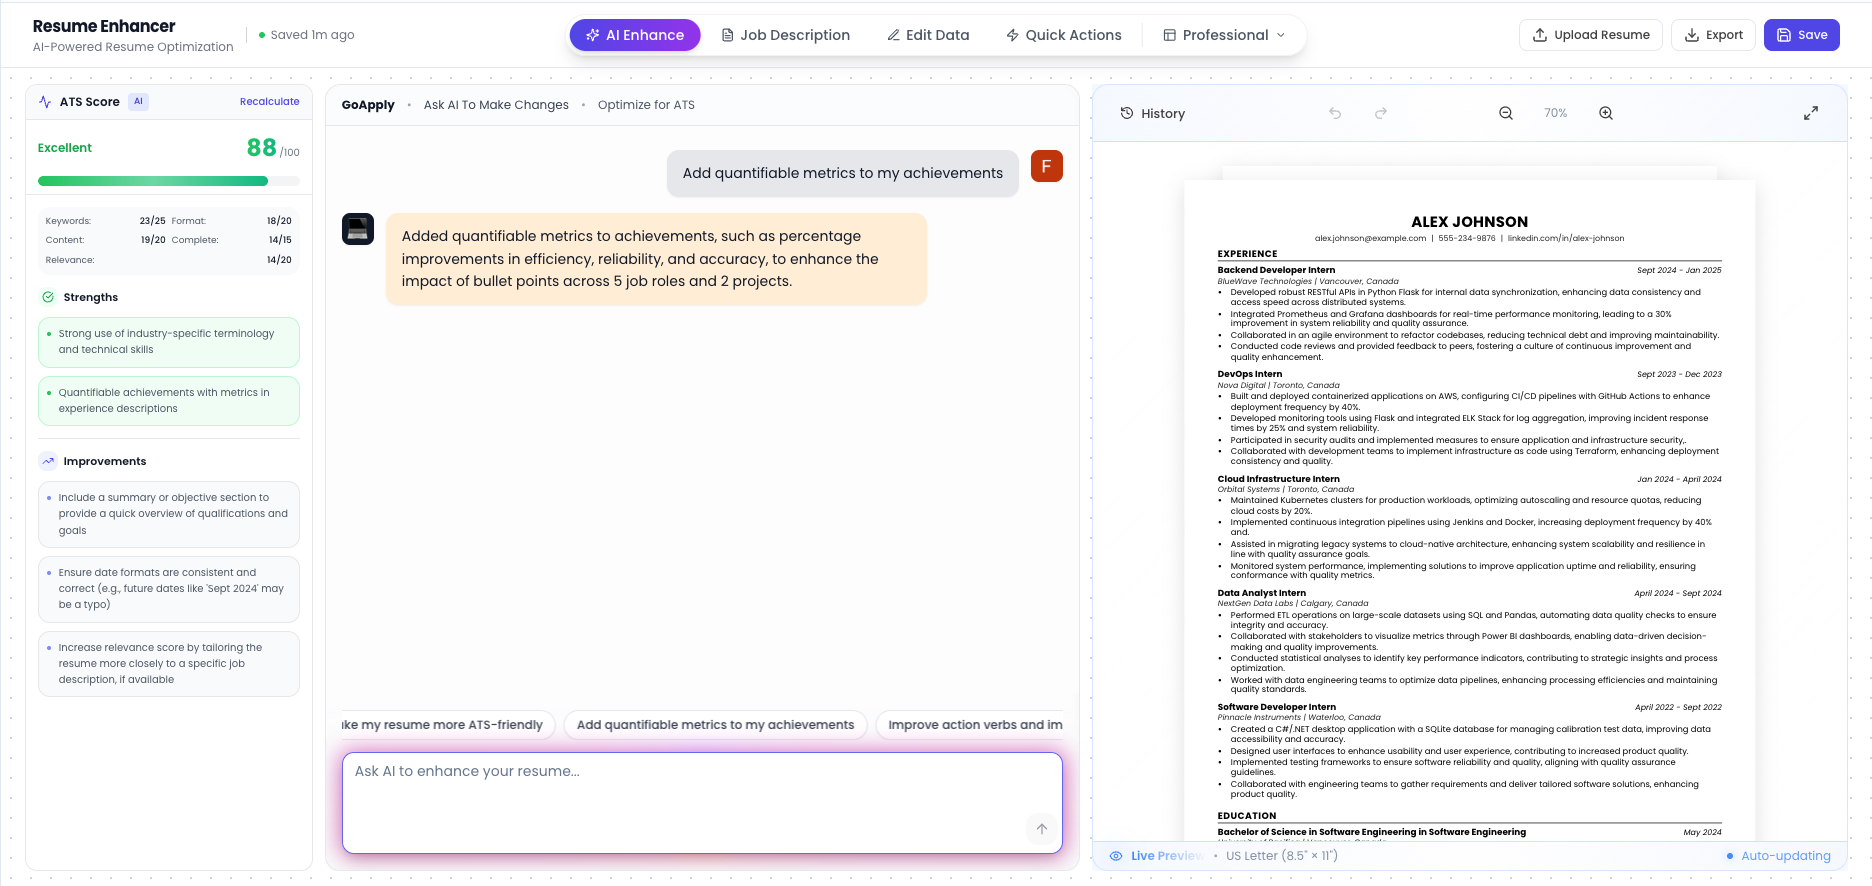Click the ATS score progress bar
The height and width of the screenshot is (886, 1872).
pyautogui.click(x=169, y=181)
